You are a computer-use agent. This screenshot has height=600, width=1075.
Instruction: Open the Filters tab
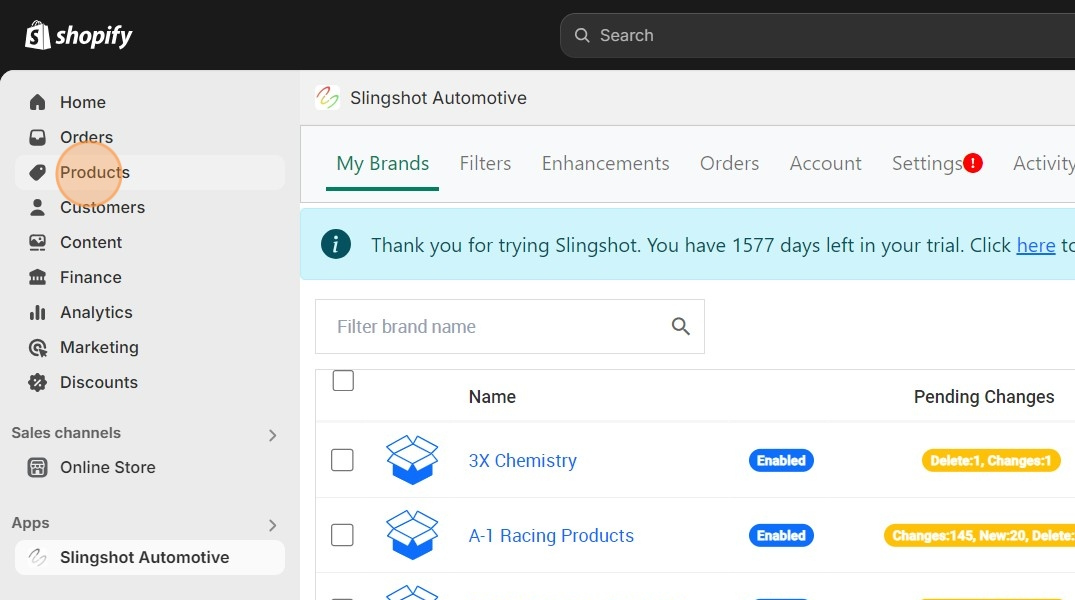click(485, 163)
